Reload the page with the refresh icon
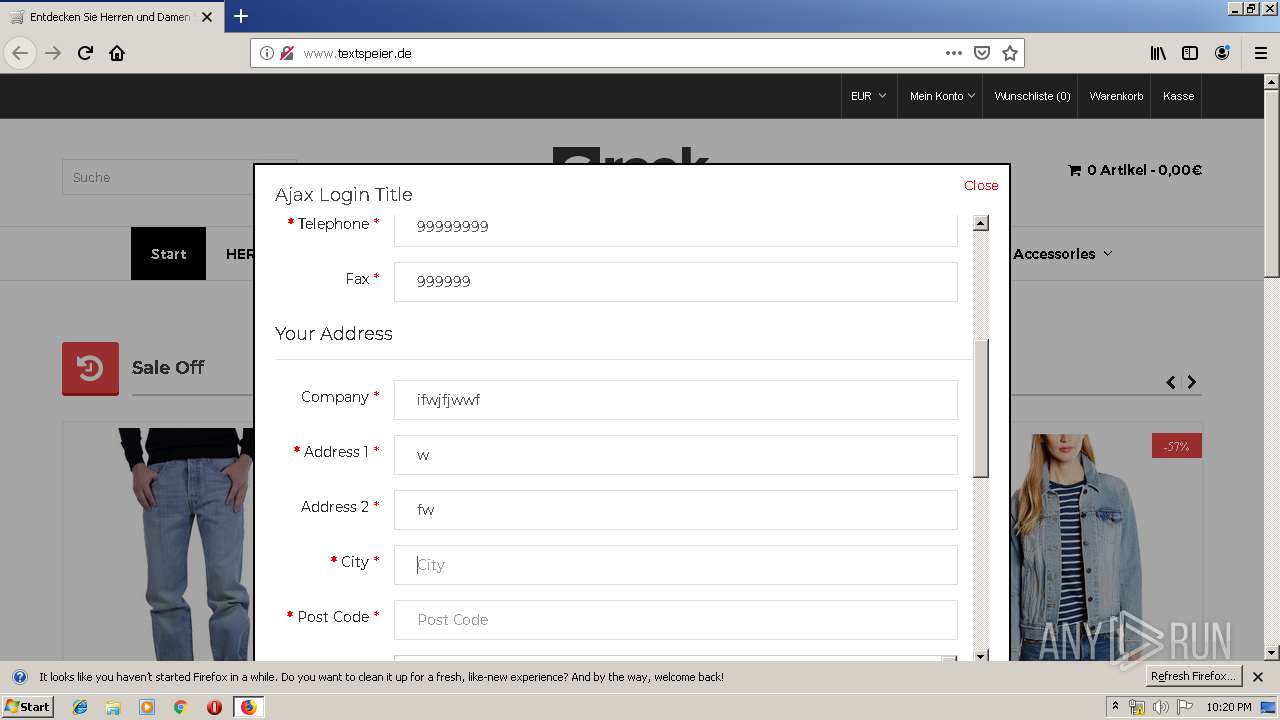 coord(85,53)
